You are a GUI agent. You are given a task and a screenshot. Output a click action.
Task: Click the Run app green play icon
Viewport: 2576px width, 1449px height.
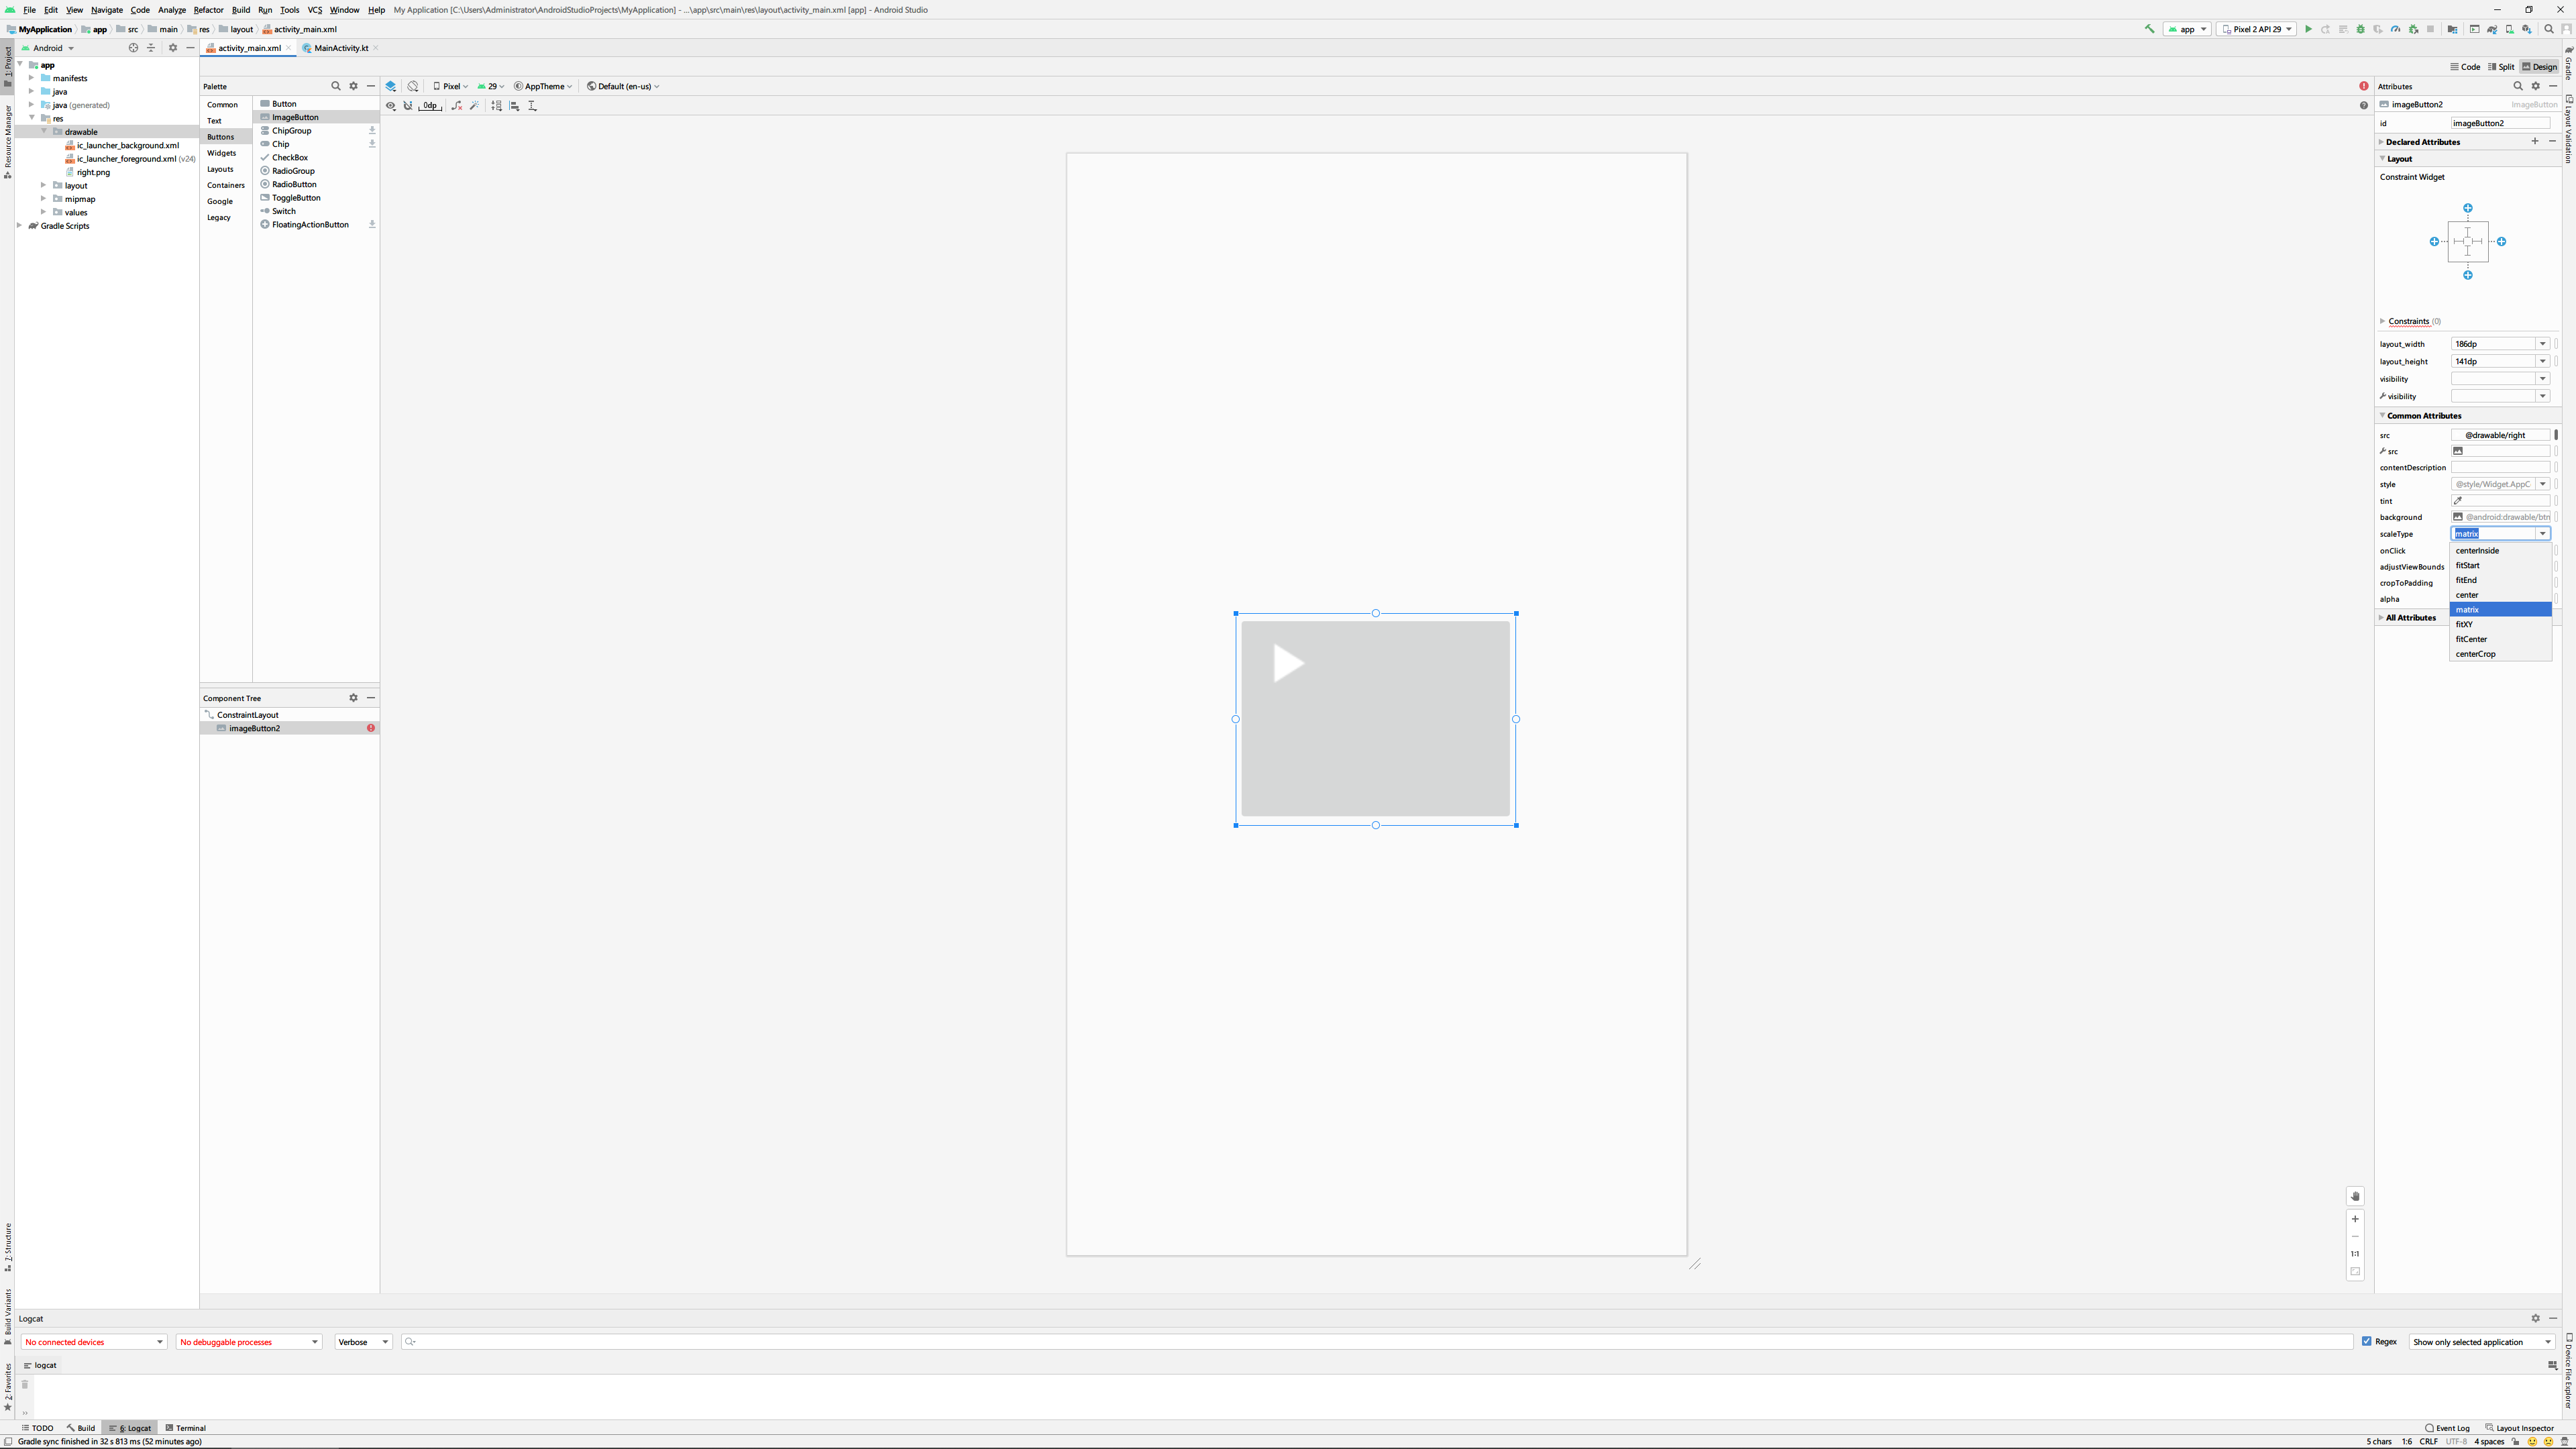point(2309,29)
